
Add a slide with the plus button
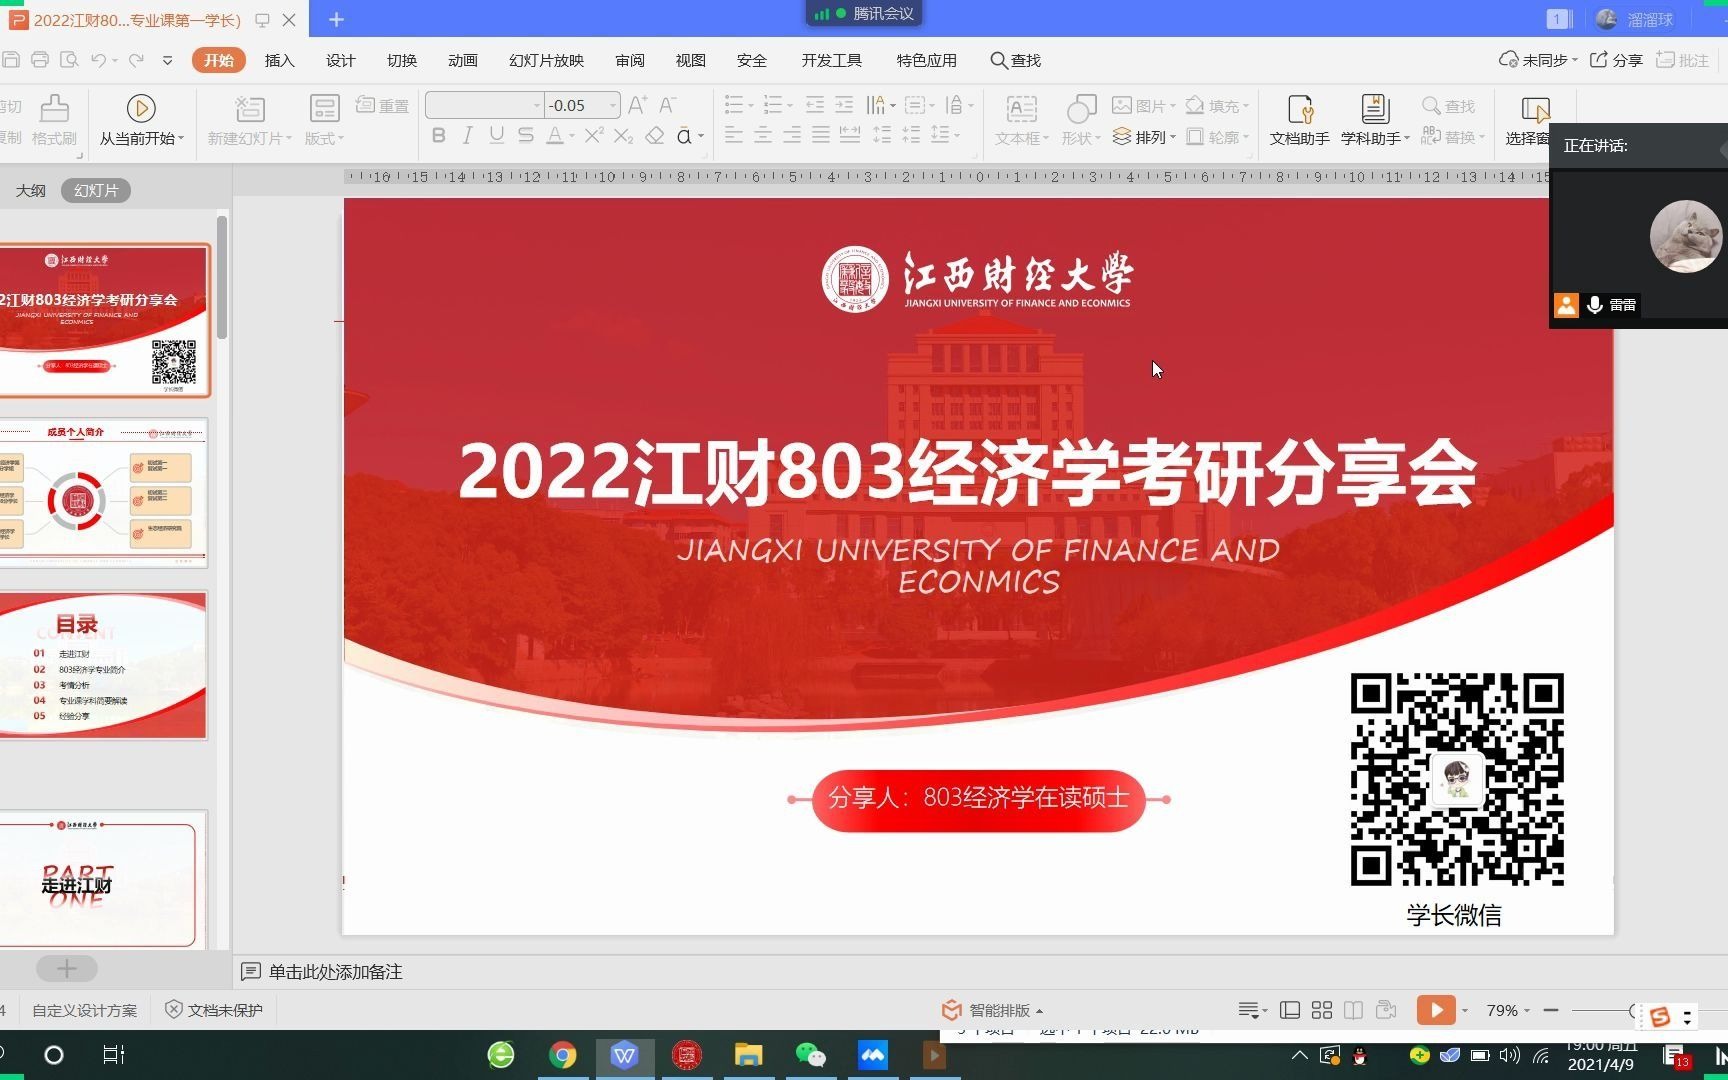[66, 968]
